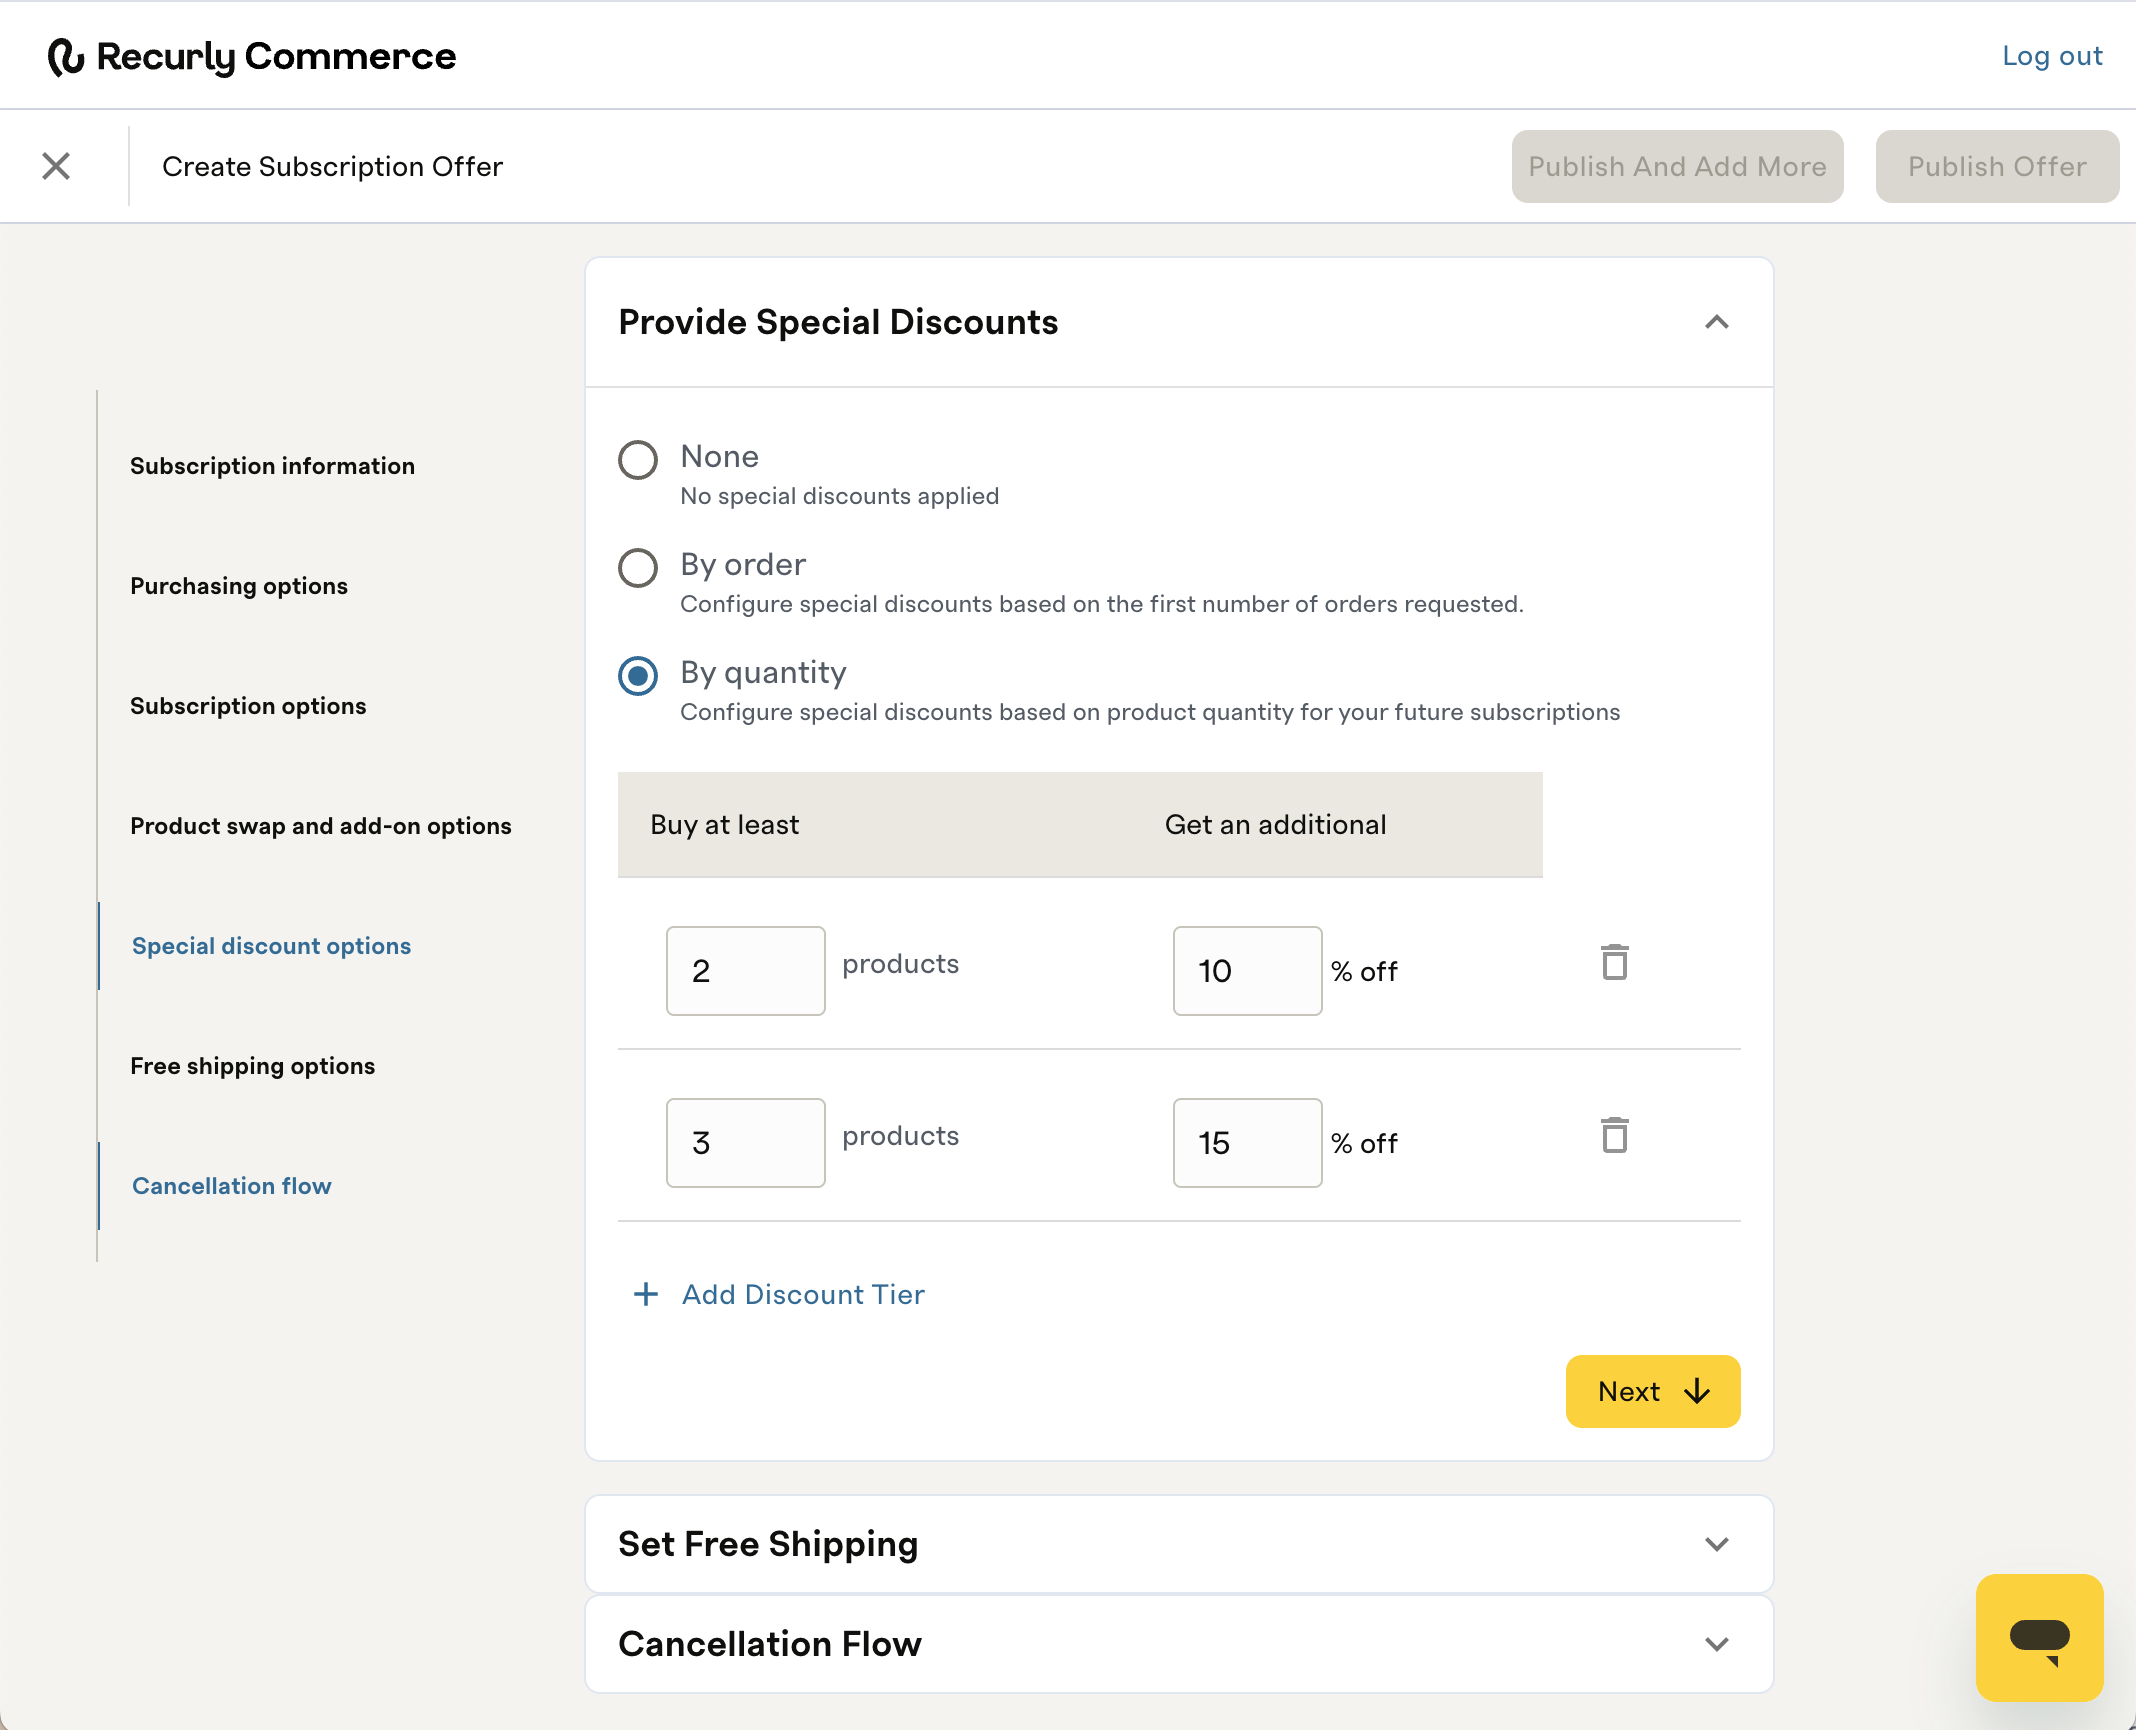Click Log out link
The height and width of the screenshot is (1730, 2136).
click(x=2051, y=56)
